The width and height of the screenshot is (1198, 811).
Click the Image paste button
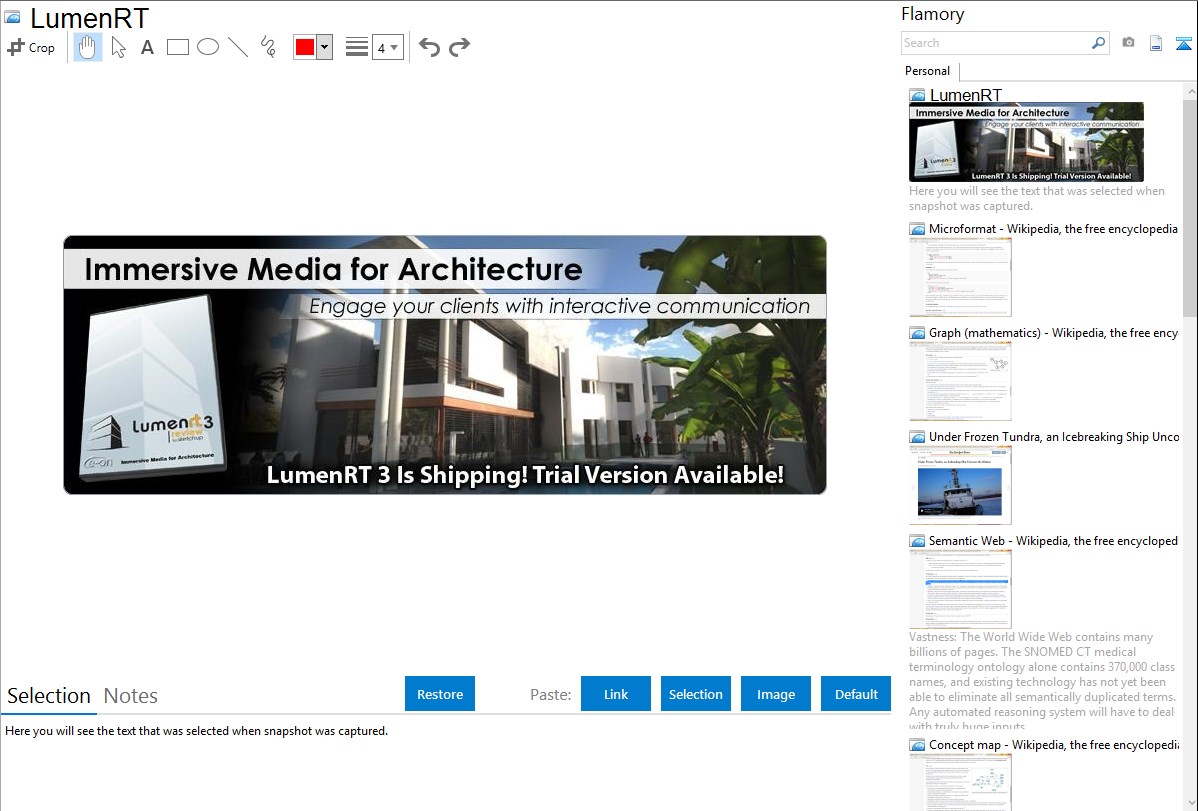pyautogui.click(x=776, y=694)
